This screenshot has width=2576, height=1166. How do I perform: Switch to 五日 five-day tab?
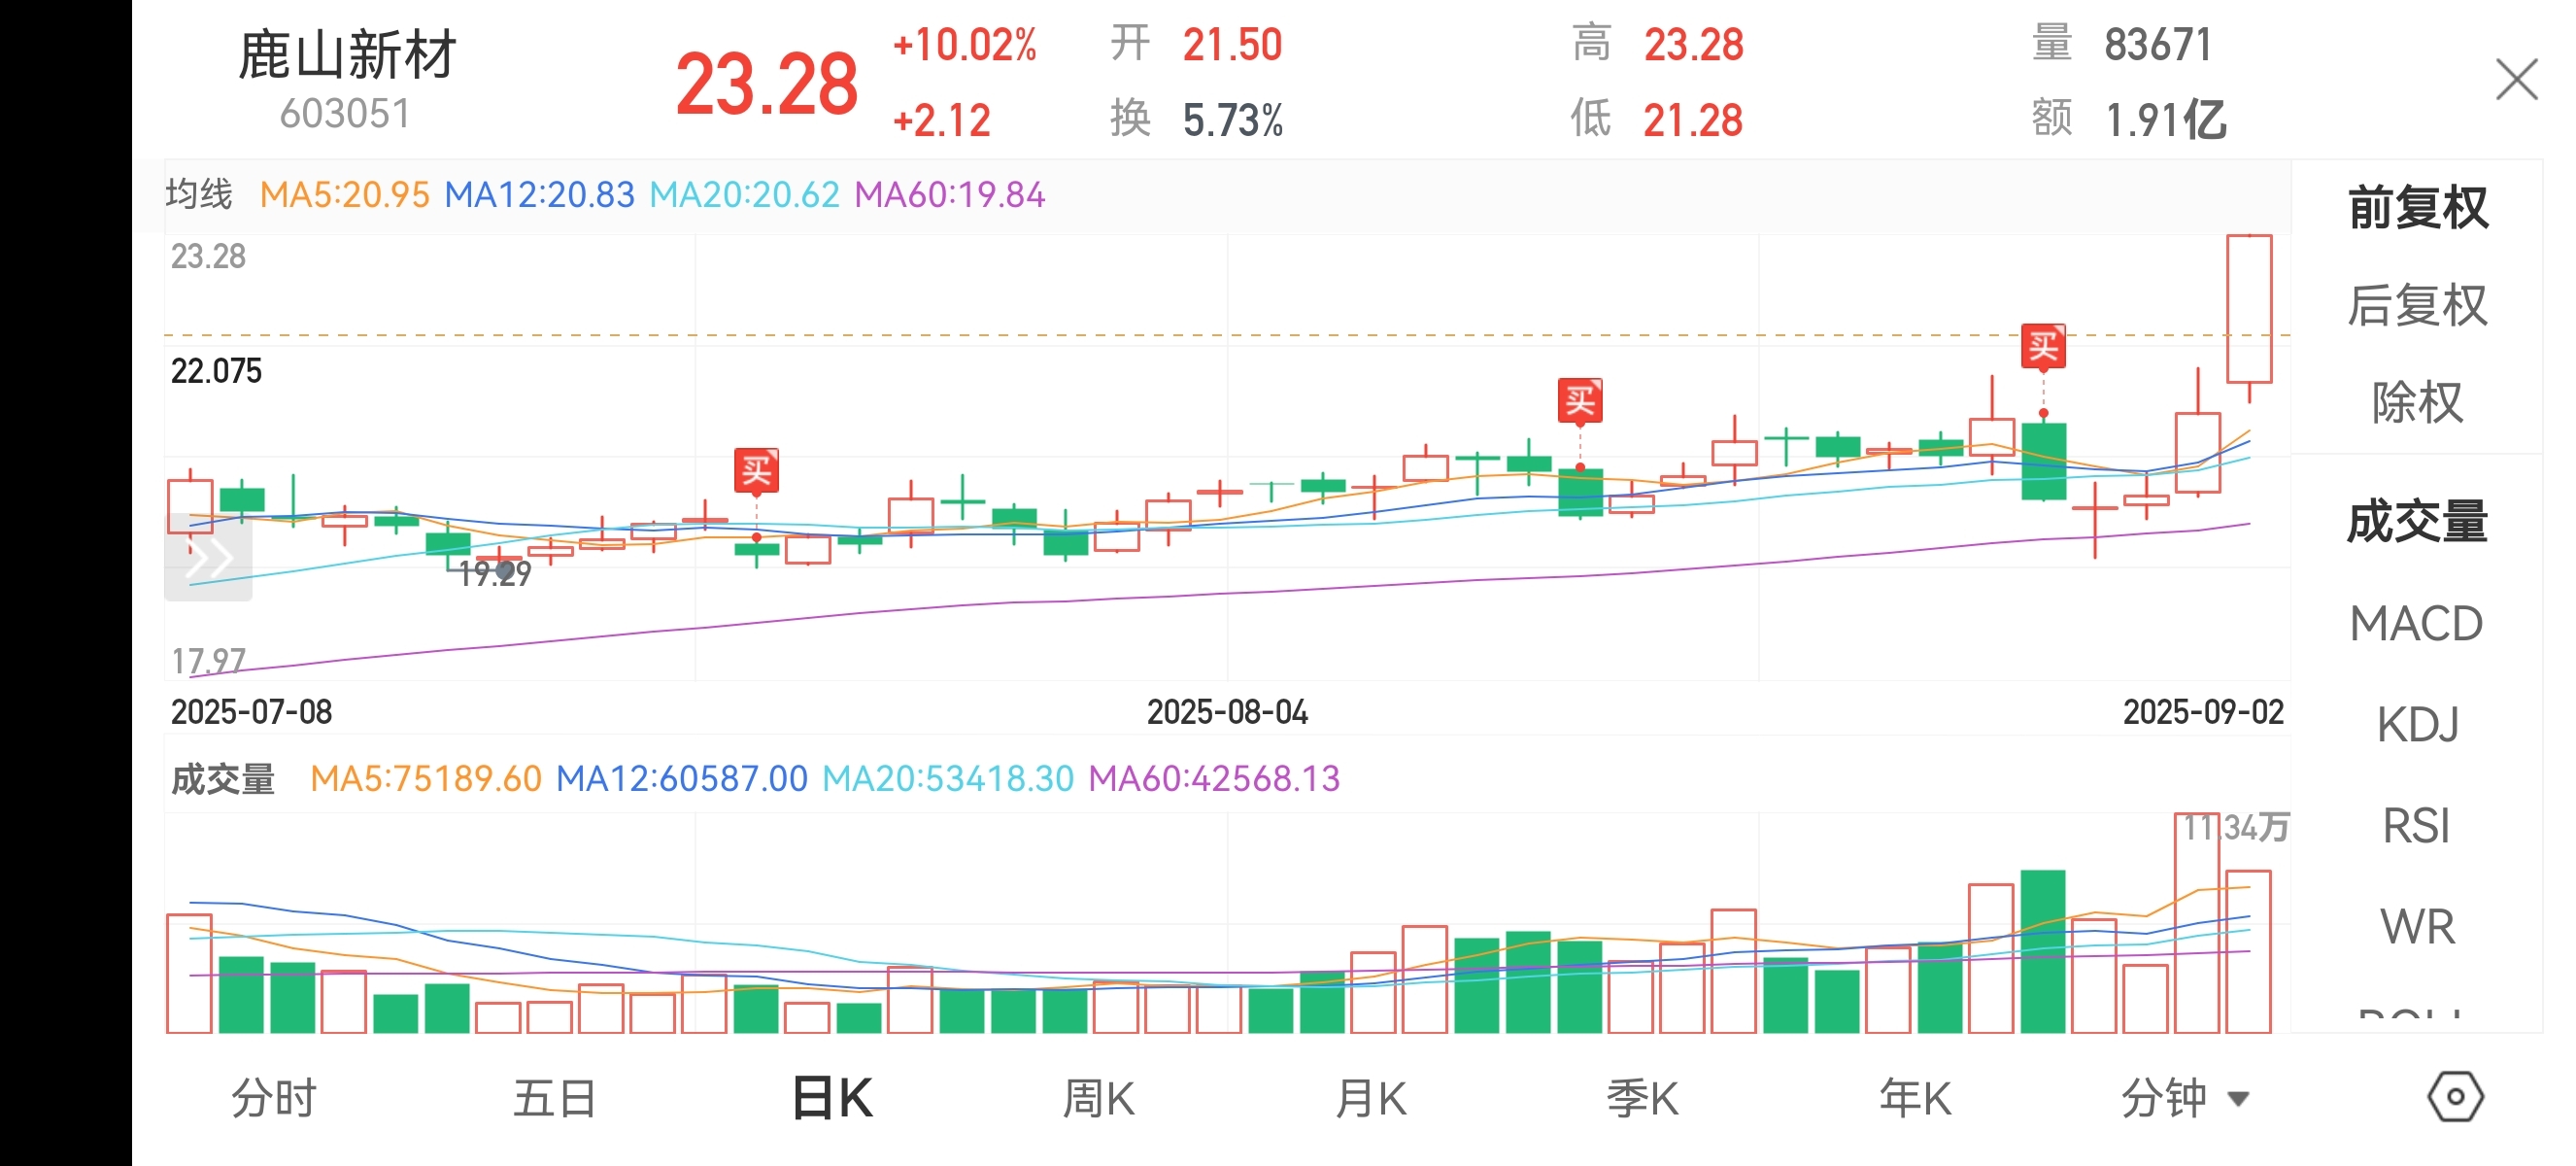point(555,1098)
